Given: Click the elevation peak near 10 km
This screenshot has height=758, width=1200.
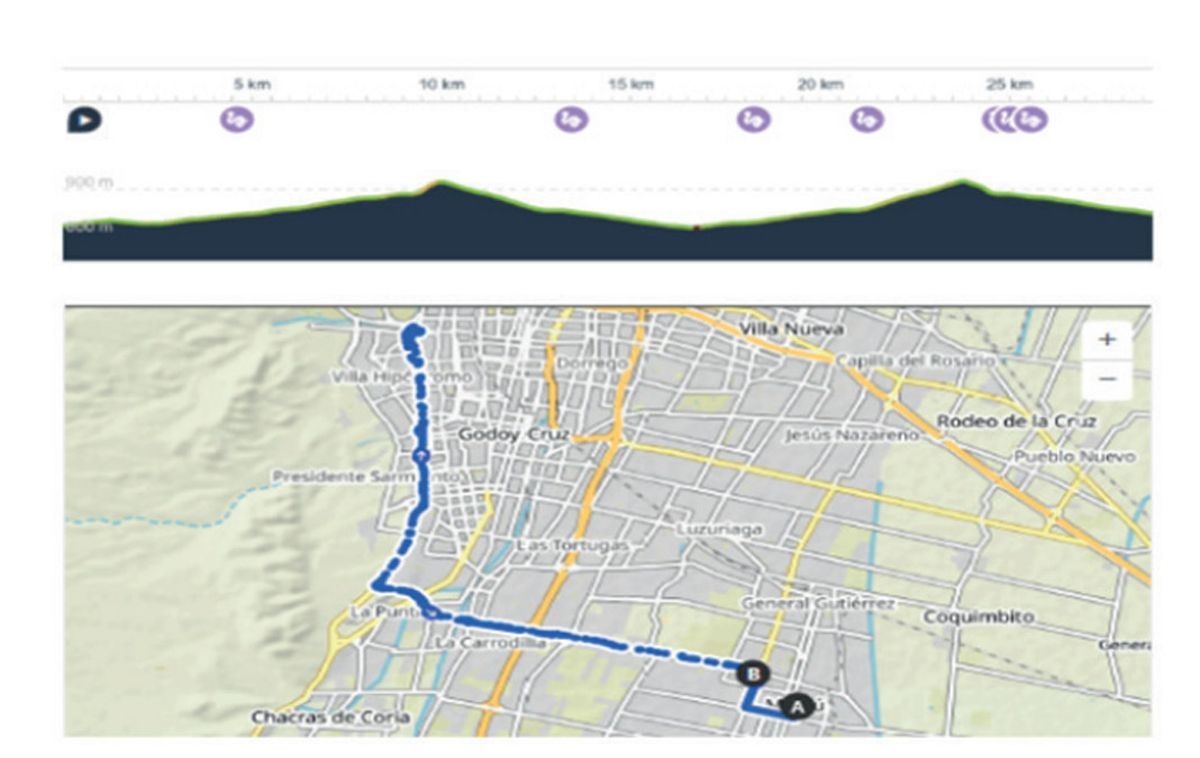Looking at the screenshot, I should click(437, 183).
